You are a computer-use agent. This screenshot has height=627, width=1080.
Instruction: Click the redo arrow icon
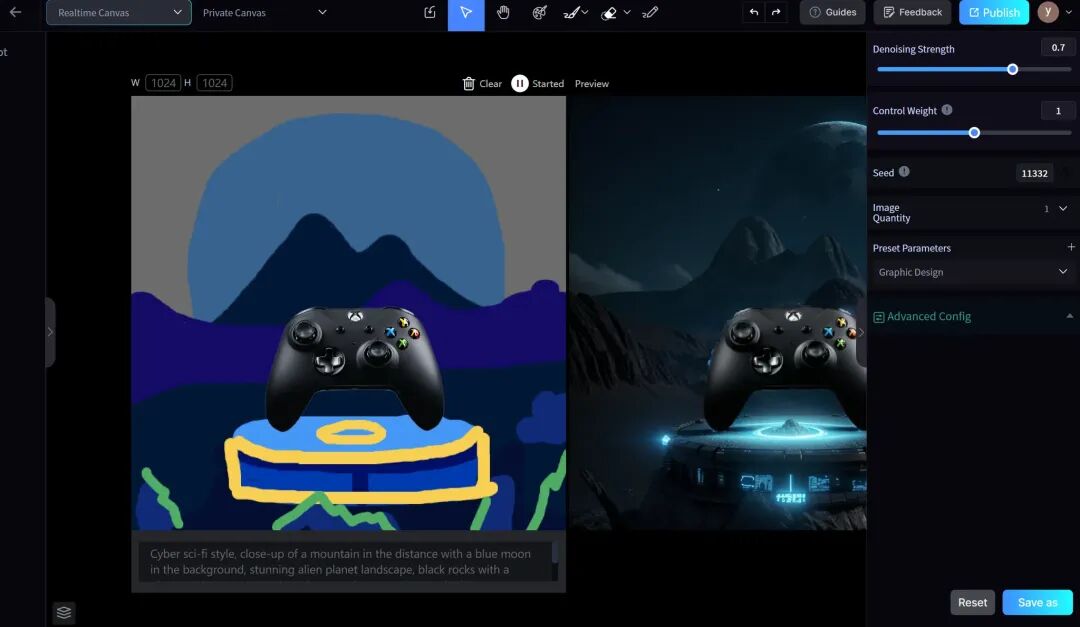pos(776,12)
